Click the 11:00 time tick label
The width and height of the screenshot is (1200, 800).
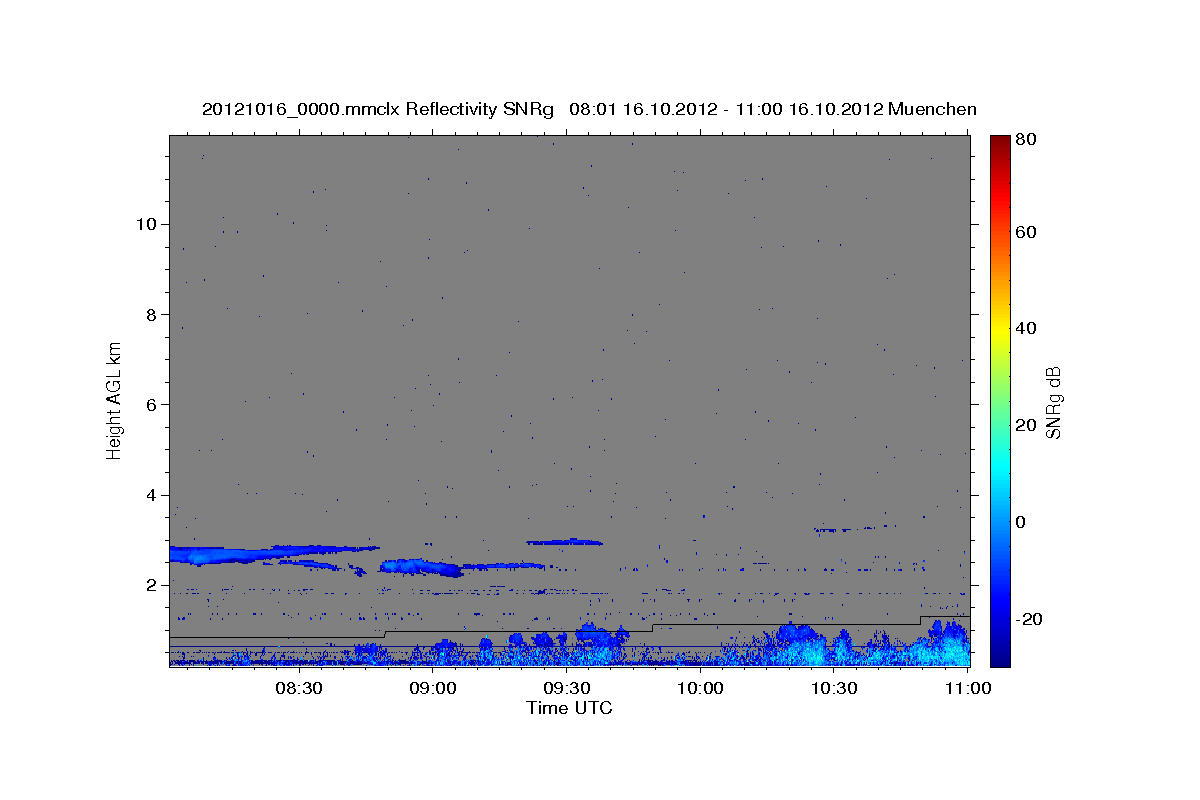pyautogui.click(x=968, y=689)
